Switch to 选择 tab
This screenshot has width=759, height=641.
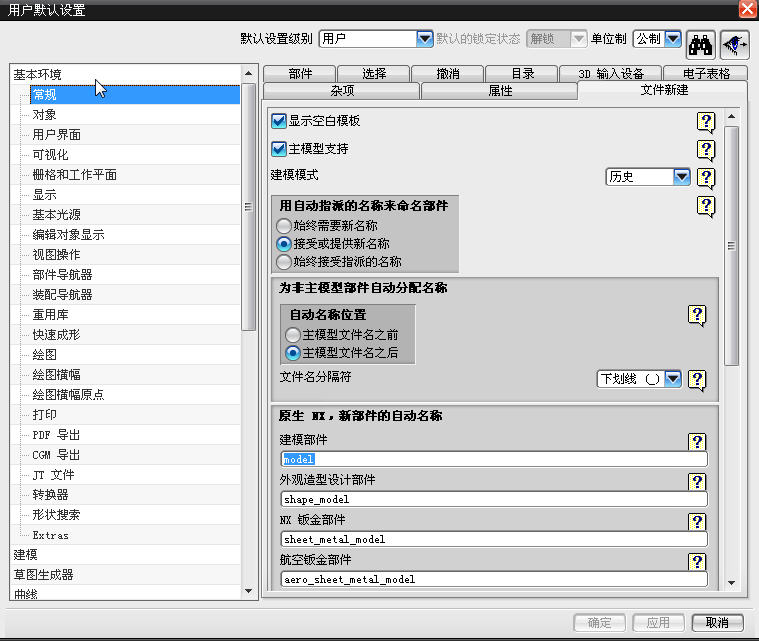coord(374,74)
